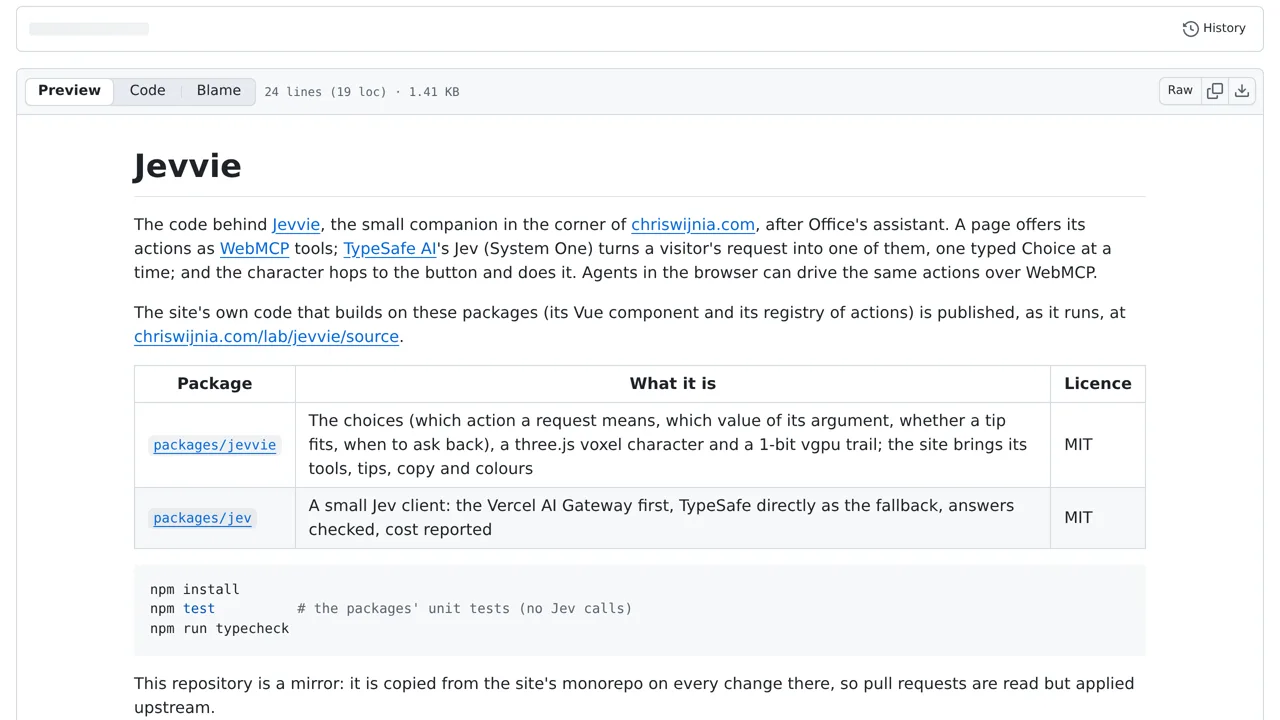Open chriswijnia.com/lab/jevvie/source link
The image size is (1280, 720).
(x=266, y=337)
